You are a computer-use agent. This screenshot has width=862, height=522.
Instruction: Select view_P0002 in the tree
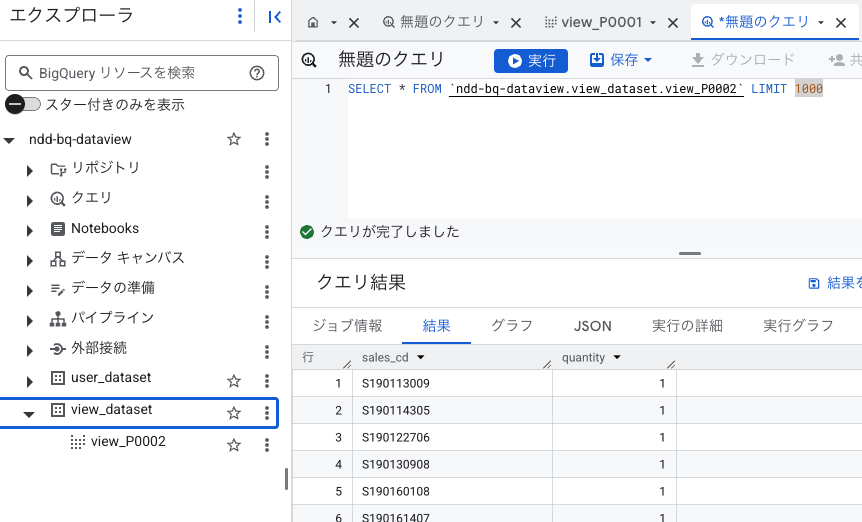pyautogui.click(x=128, y=442)
